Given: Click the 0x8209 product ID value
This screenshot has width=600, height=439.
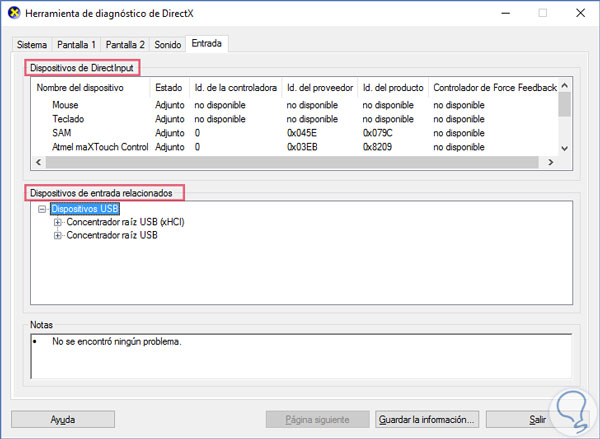Looking at the screenshot, I should point(377,147).
